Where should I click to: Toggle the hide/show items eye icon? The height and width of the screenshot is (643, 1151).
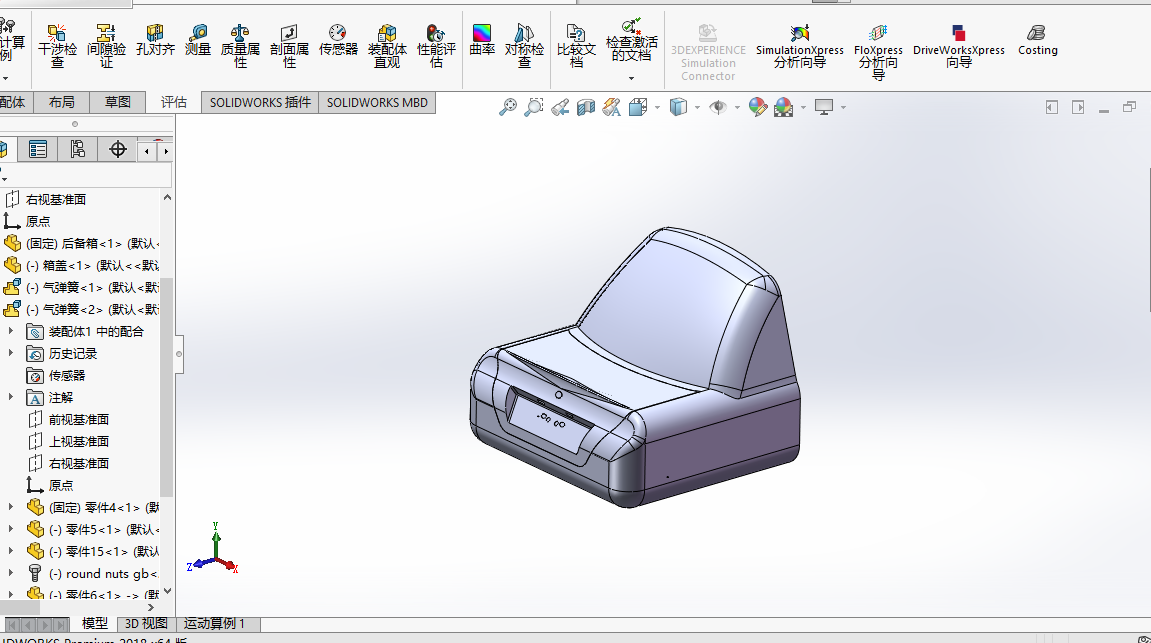click(x=718, y=107)
